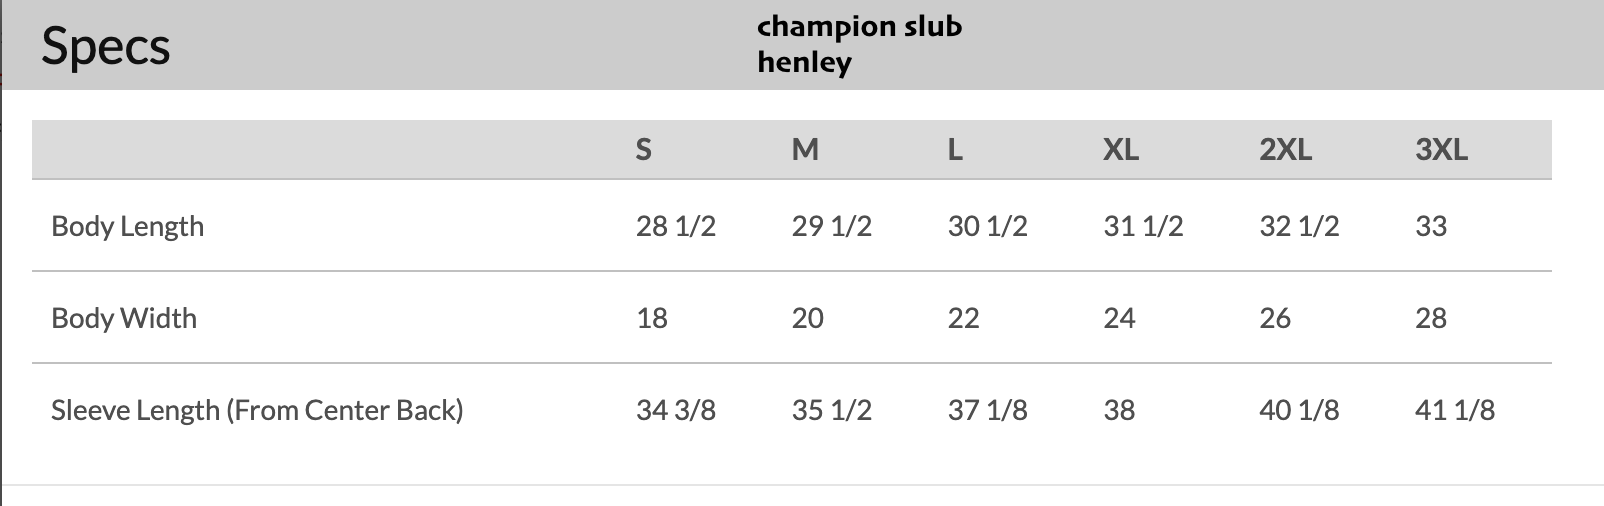Viewport: 1604px width, 506px height.
Task: Click the 28 1/2 body length value
Action: [676, 226]
